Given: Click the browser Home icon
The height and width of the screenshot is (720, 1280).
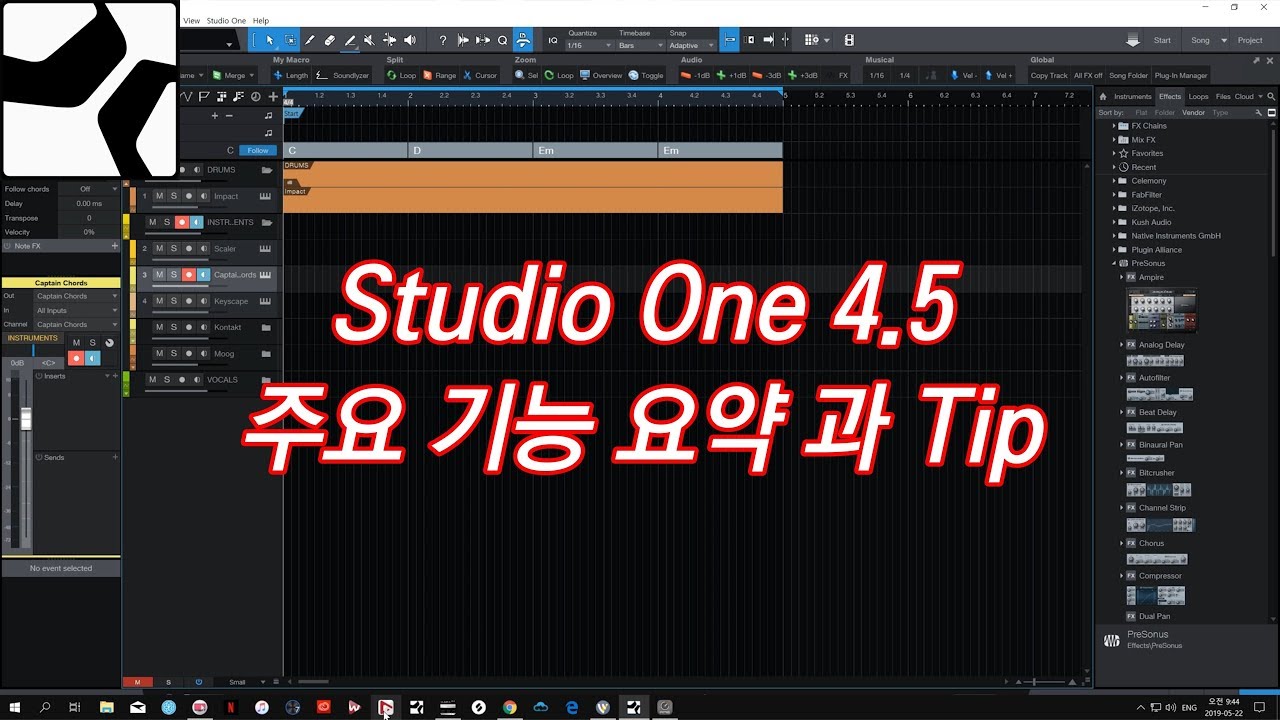Looking at the screenshot, I should coord(1103,97).
